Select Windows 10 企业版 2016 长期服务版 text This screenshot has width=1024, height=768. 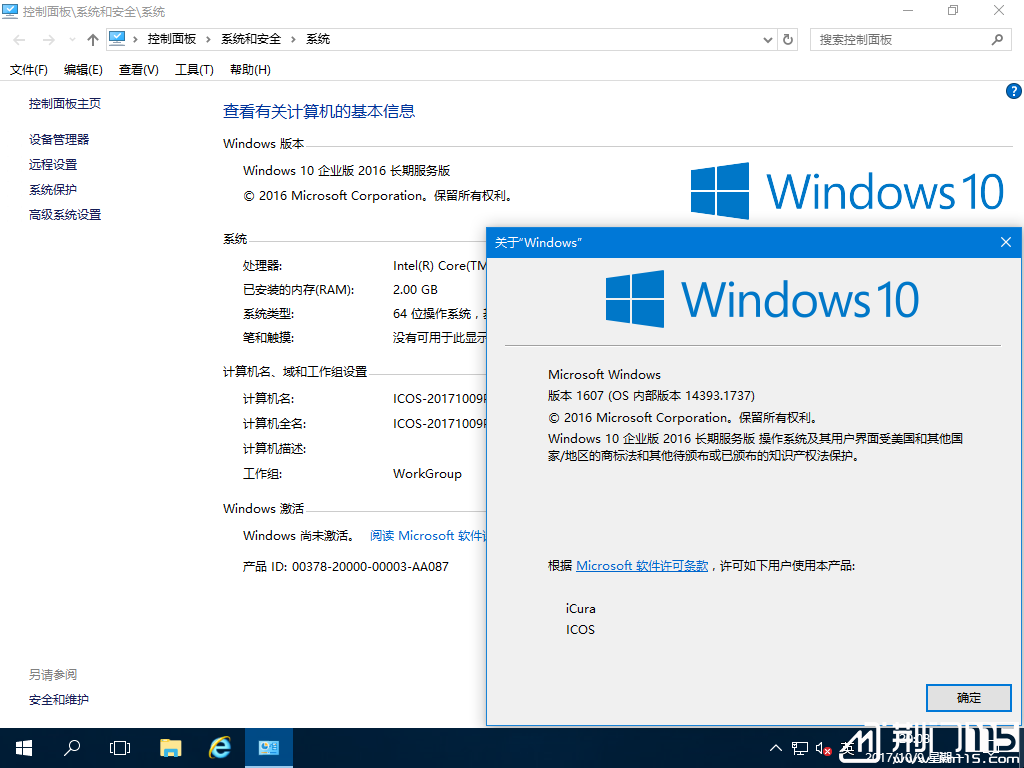pyautogui.click(x=347, y=171)
